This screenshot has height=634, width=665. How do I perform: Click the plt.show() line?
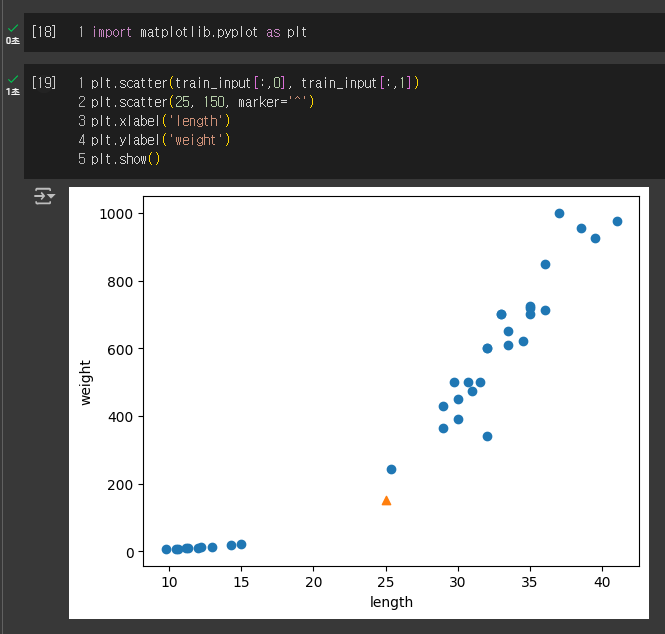[x=126, y=159]
